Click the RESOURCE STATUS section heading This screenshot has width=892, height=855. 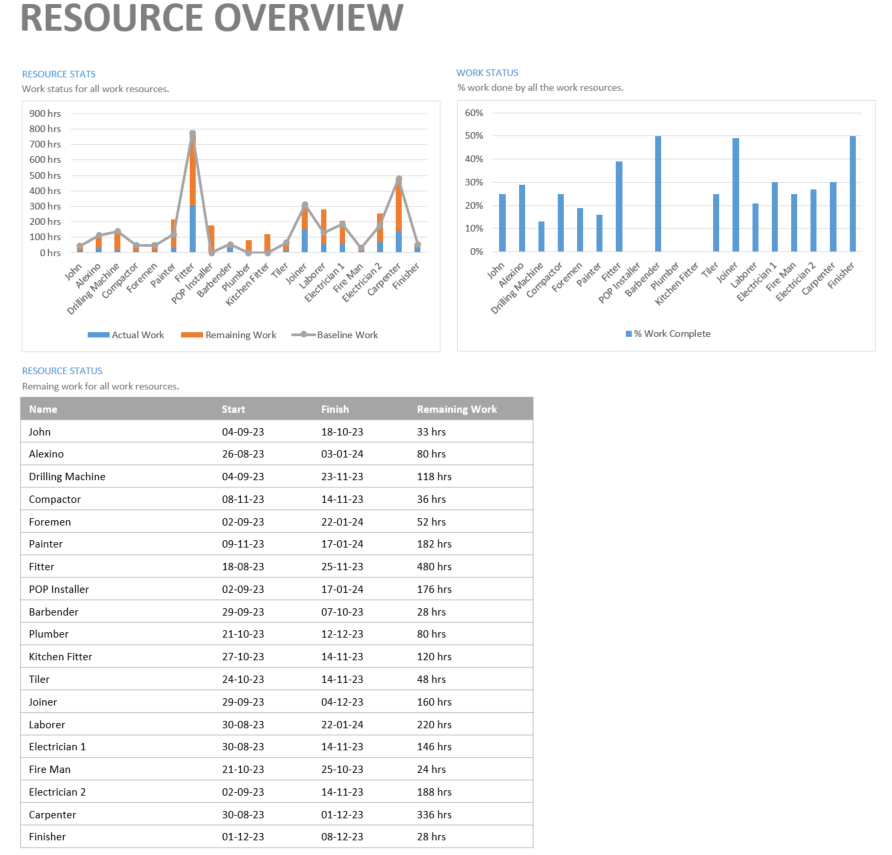click(x=63, y=370)
